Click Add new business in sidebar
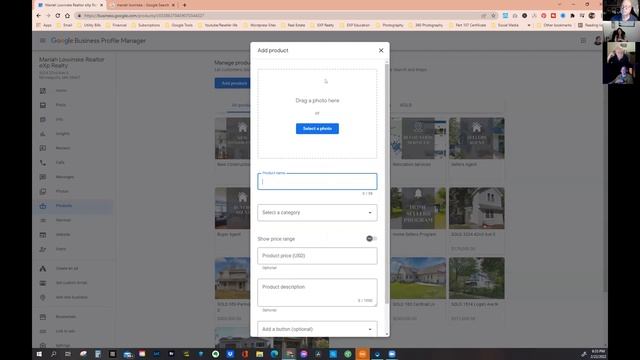Screen dimensions: 640x360 coord(72,298)
